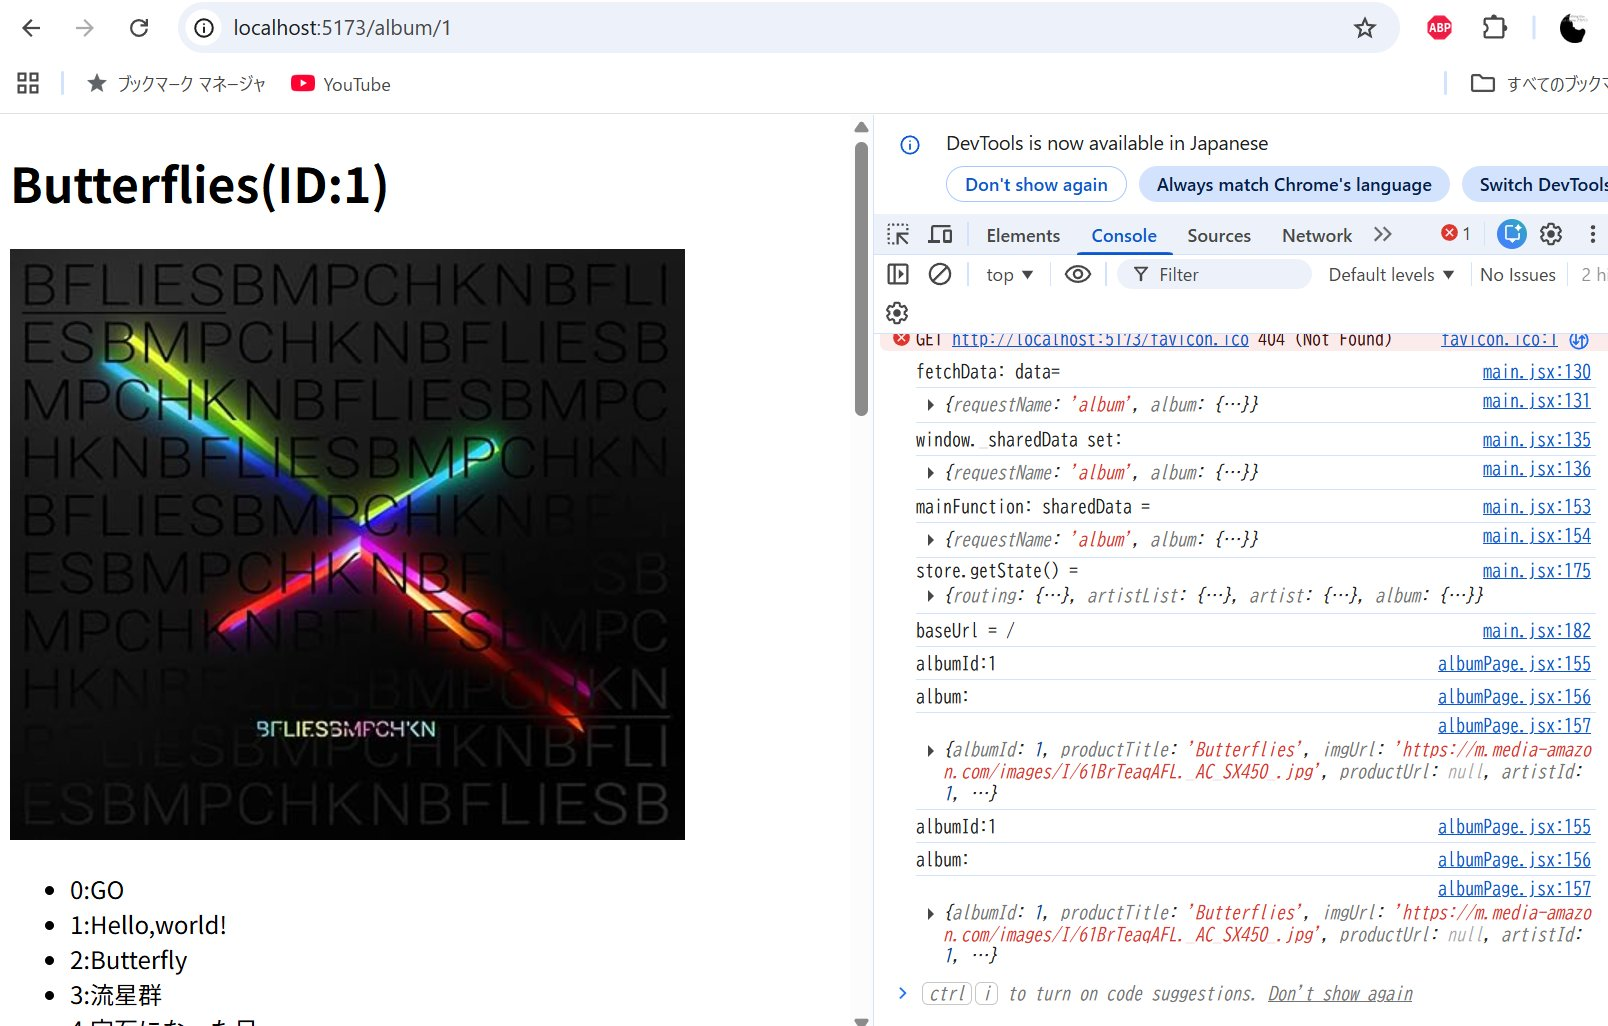Click Always match Chrome's language
Viewport: 1608px width, 1026px height.
click(x=1294, y=184)
